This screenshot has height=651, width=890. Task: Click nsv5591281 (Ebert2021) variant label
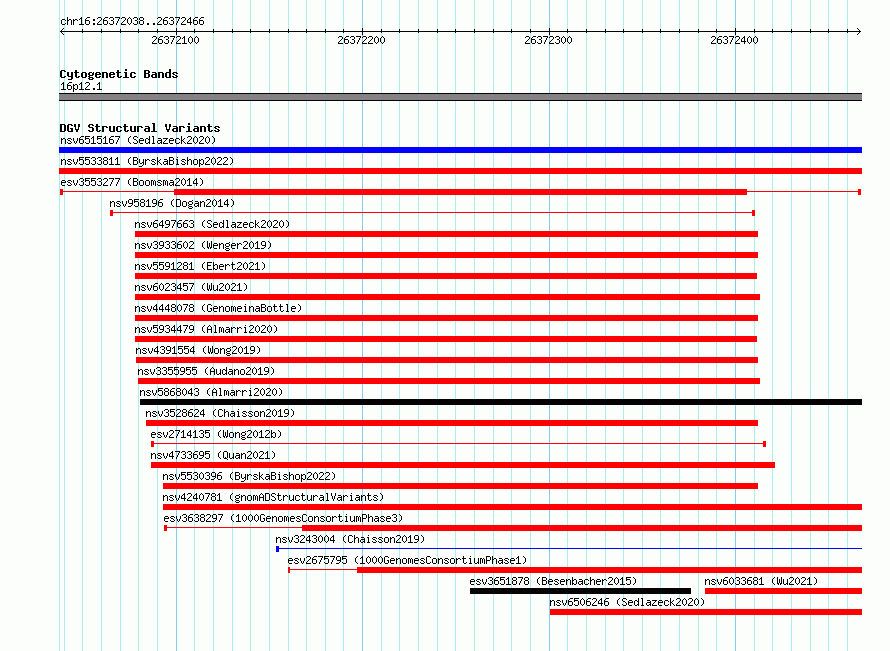click(x=200, y=266)
